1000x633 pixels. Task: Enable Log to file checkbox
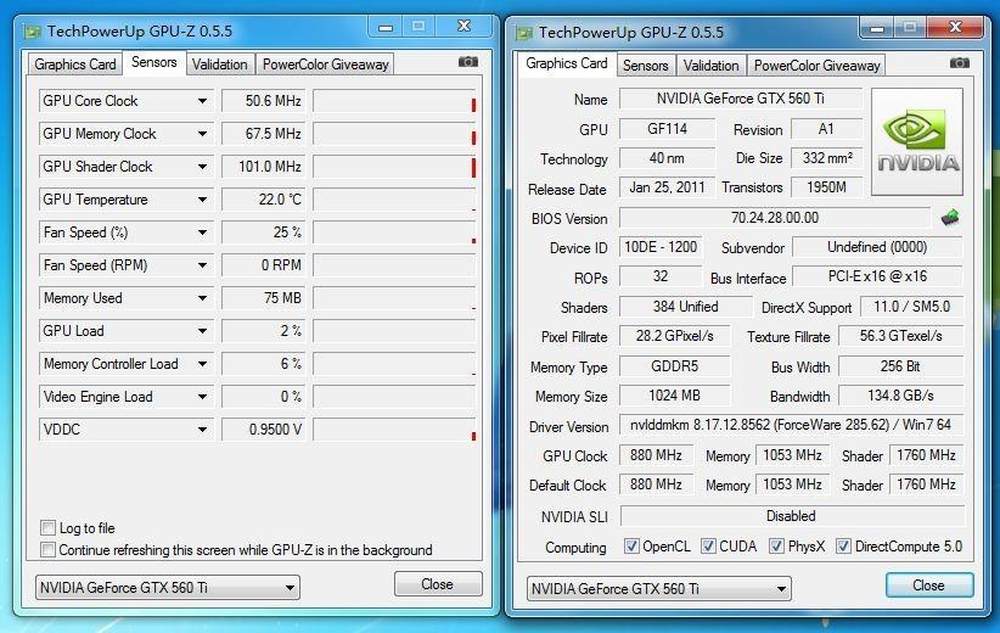click(x=48, y=528)
